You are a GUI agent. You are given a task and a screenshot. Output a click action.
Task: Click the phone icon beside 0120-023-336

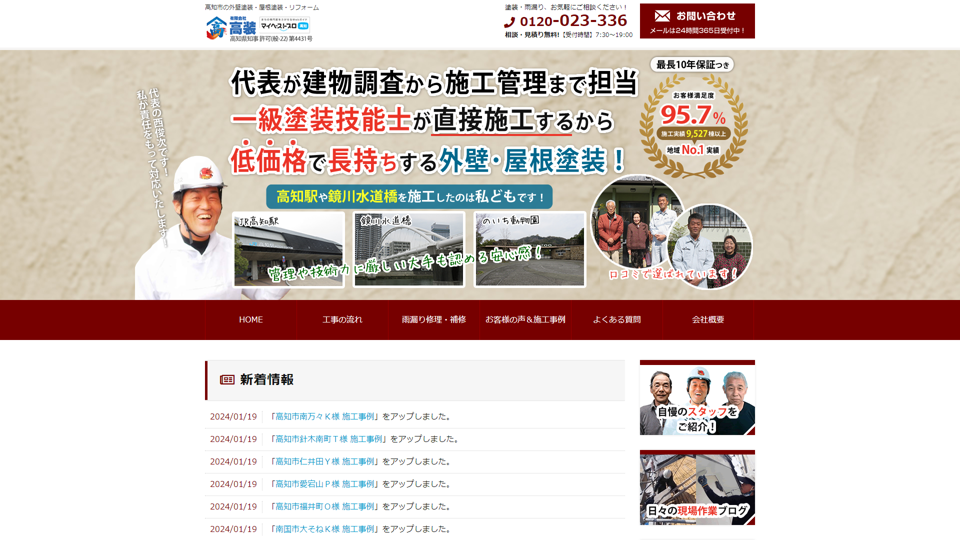pos(510,22)
